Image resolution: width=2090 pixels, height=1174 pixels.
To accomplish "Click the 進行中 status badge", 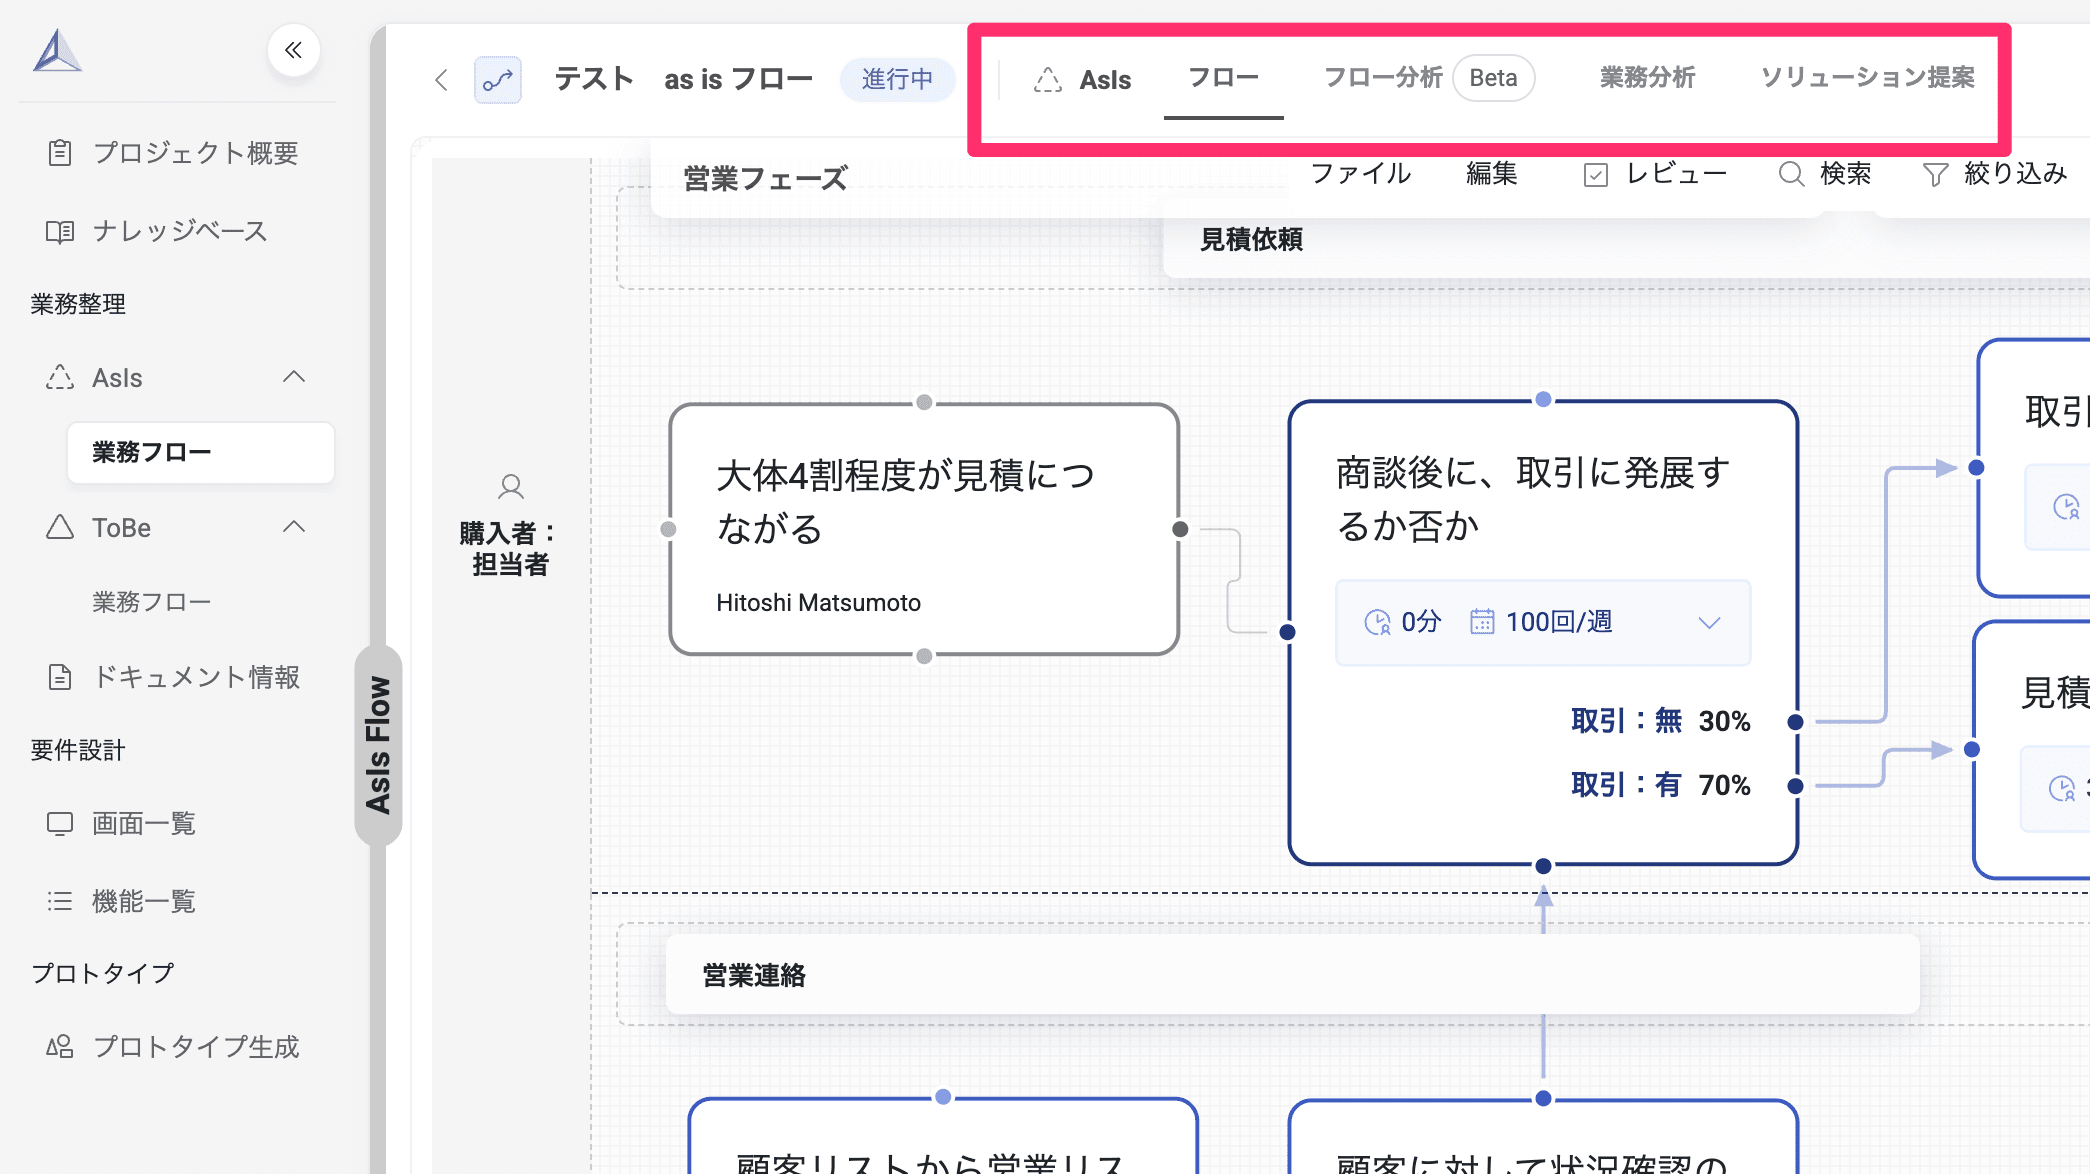I will 897,79.
